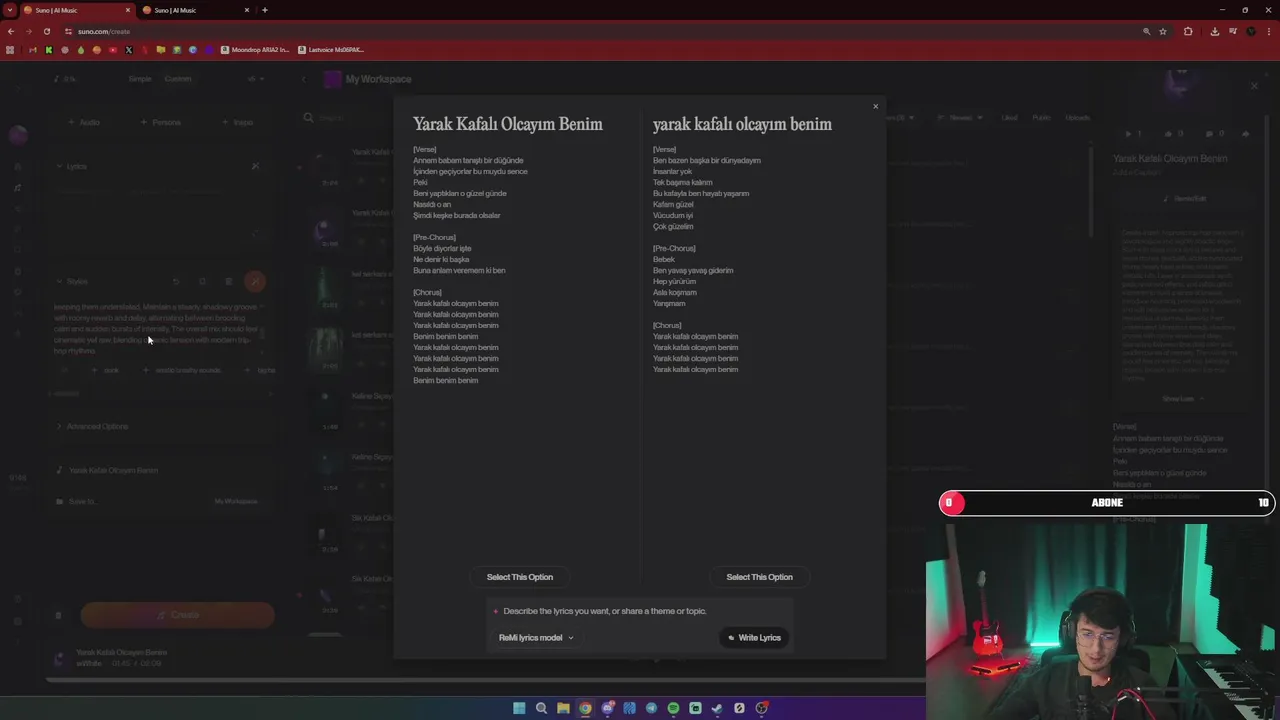
Task: Open Telegram from the taskbar
Action: tap(651, 708)
